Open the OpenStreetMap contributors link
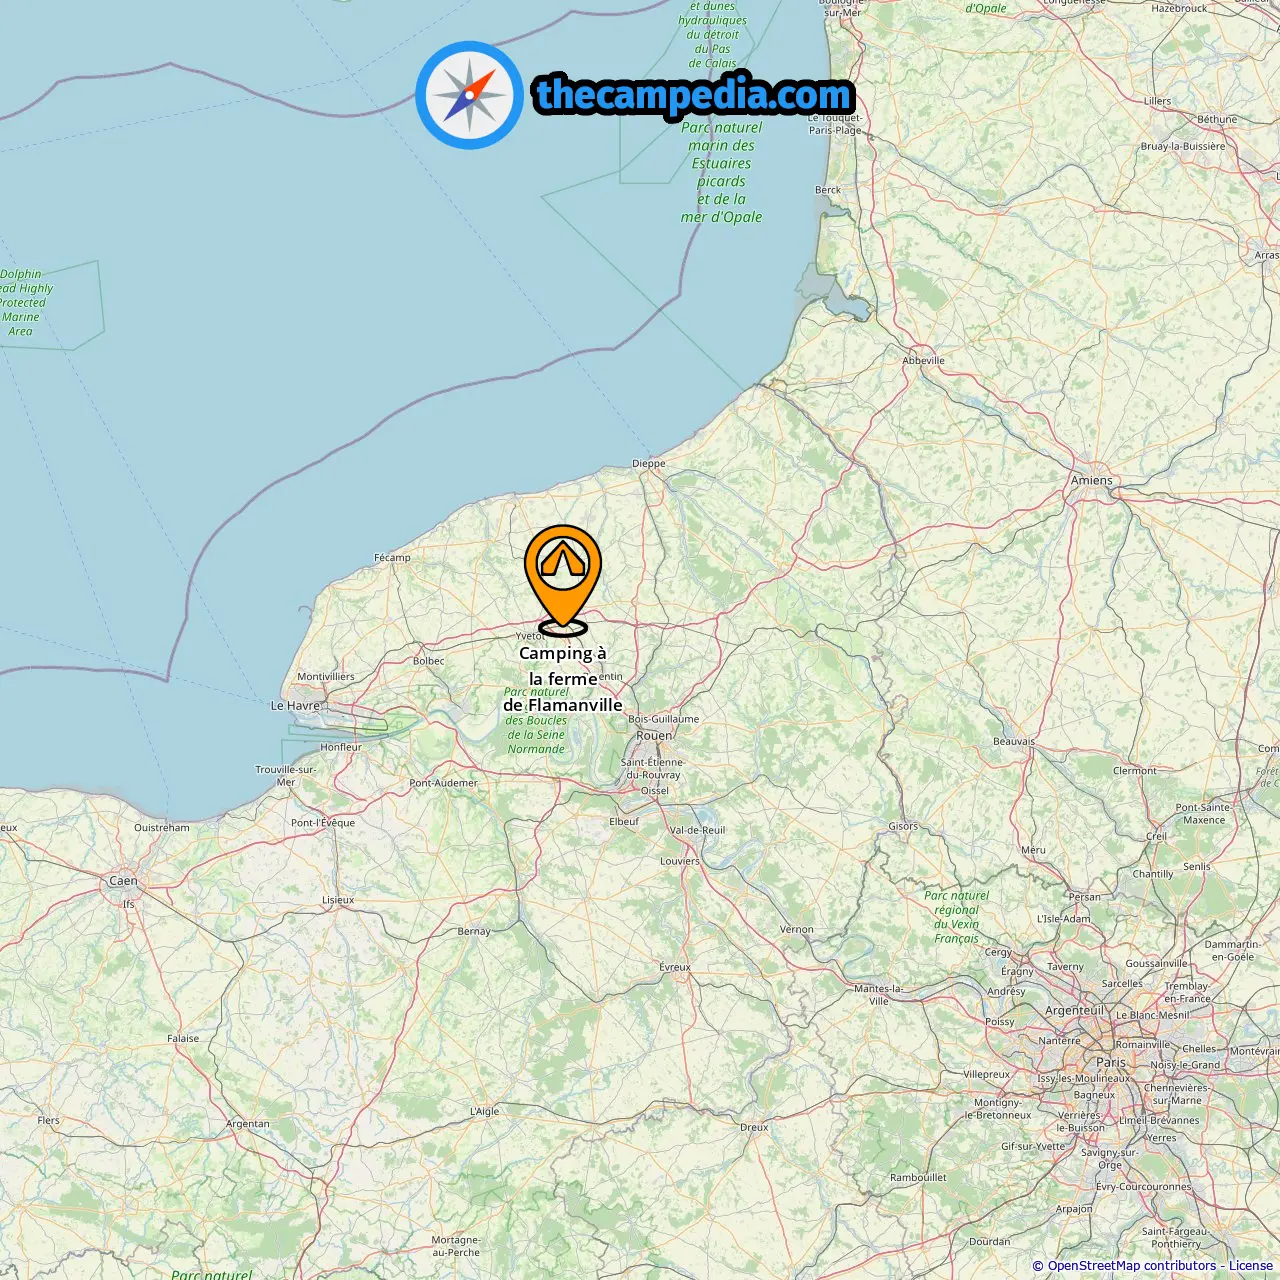1280x1280 pixels. pyautogui.click(x=1132, y=1266)
